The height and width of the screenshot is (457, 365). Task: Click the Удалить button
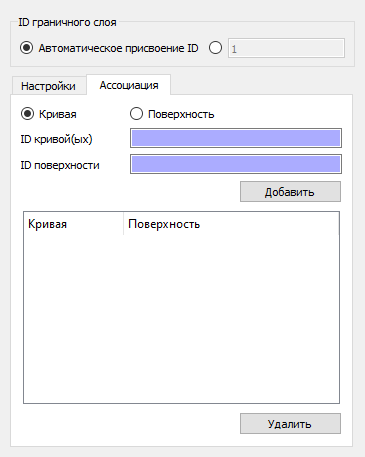(290, 424)
